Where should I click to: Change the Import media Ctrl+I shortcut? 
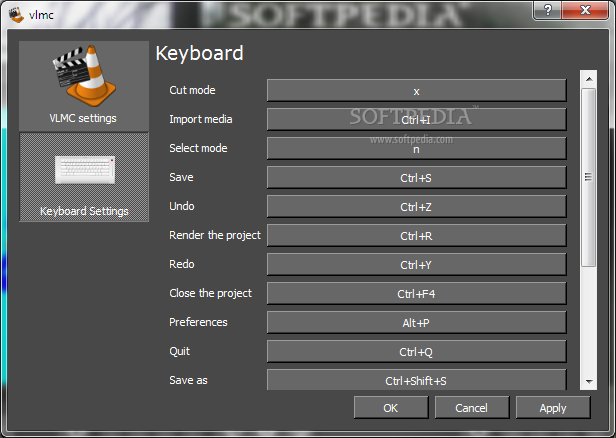pos(416,119)
